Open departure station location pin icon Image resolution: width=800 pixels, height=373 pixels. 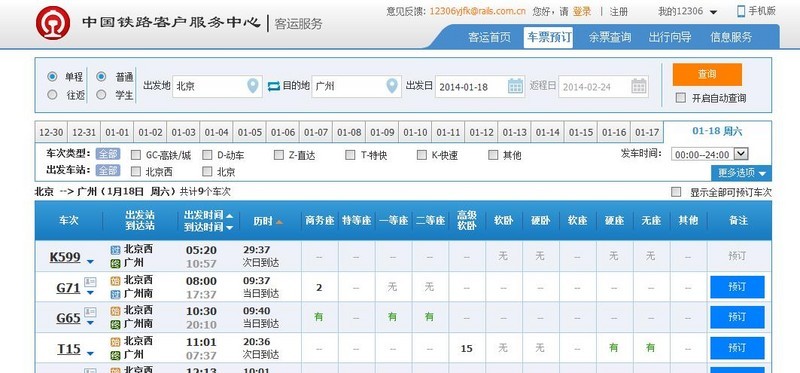point(253,86)
